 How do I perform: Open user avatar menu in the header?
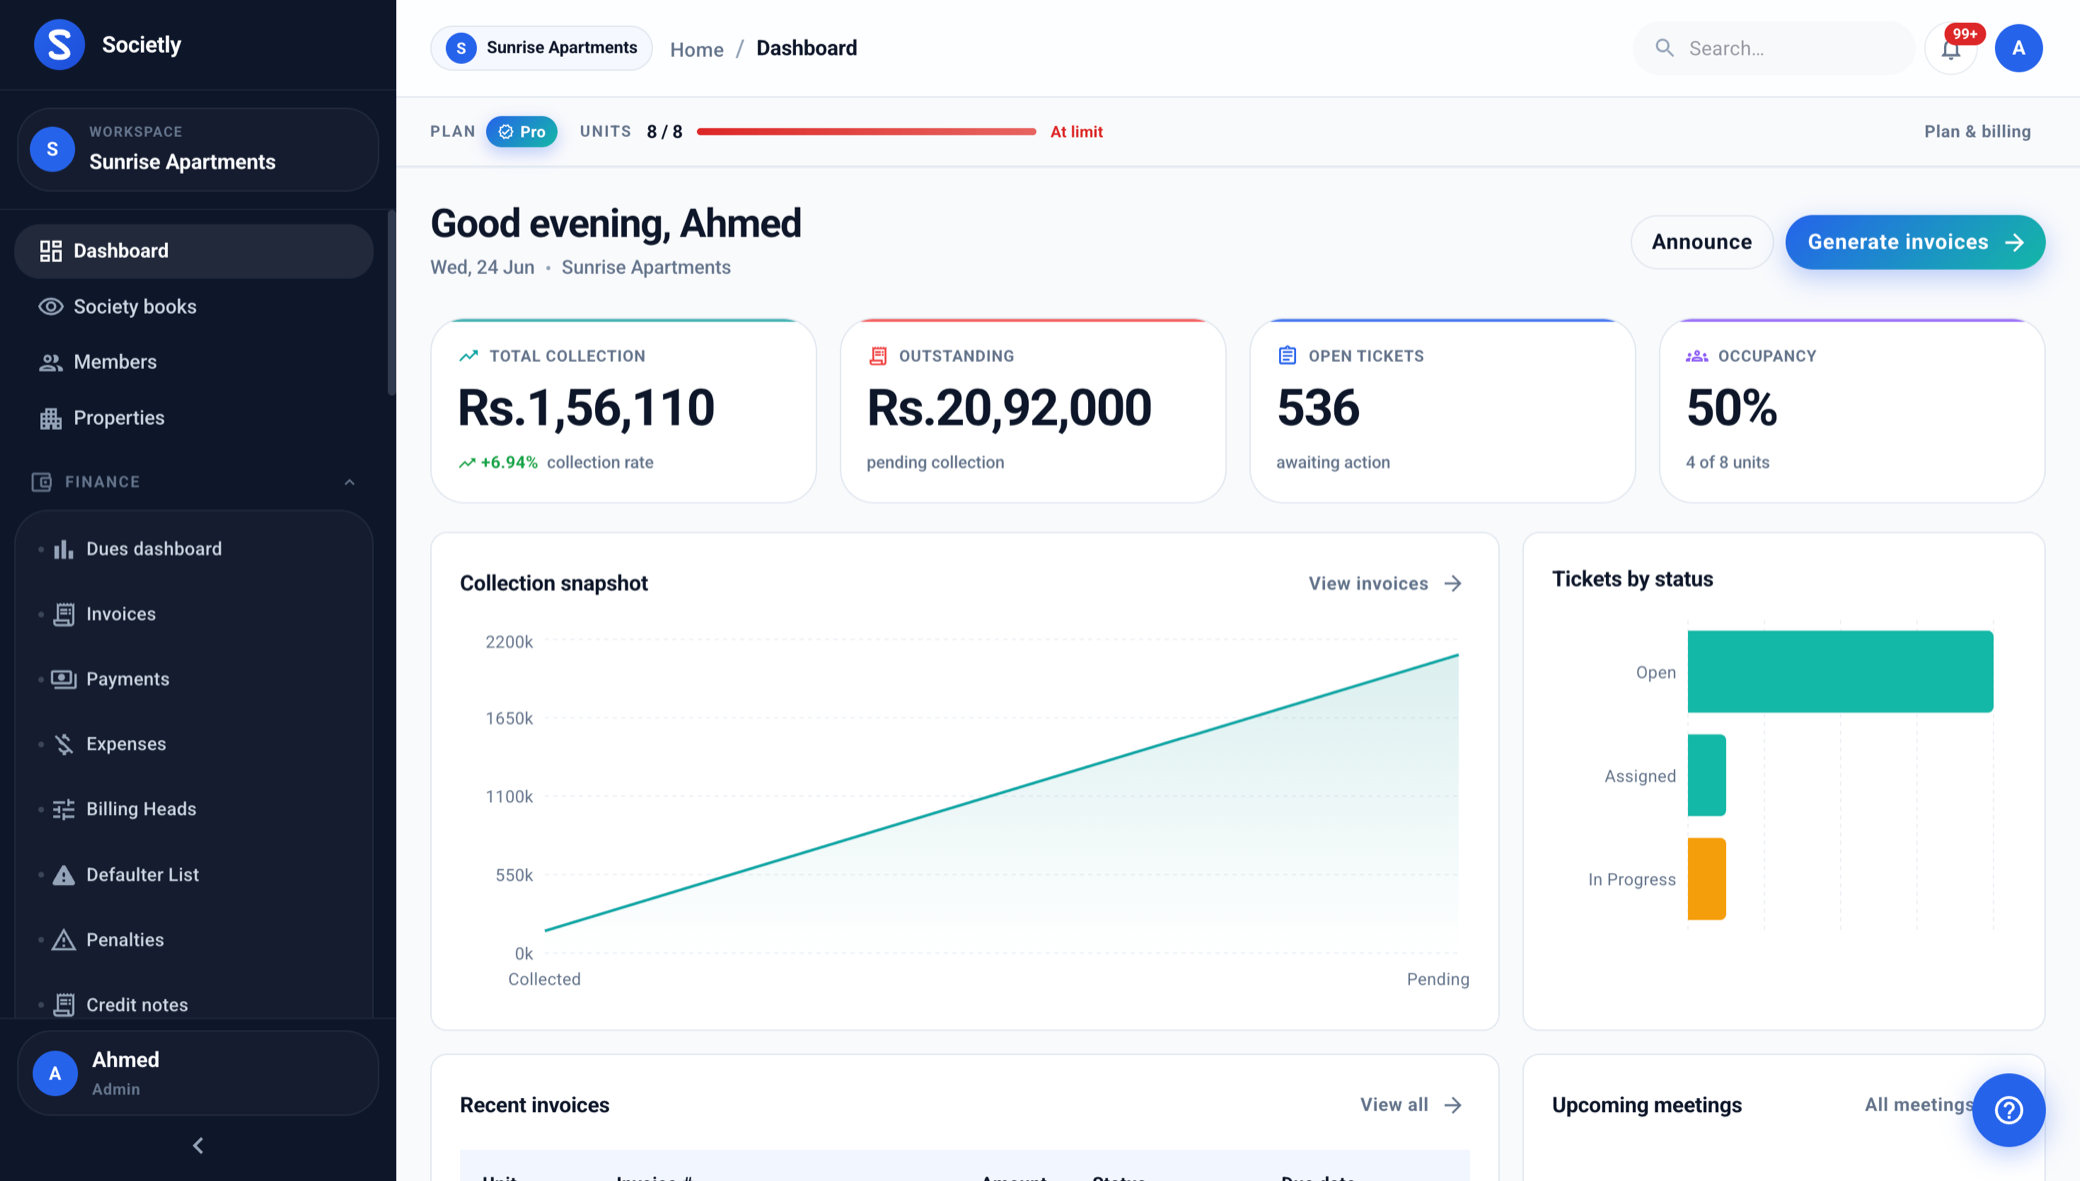[x=2018, y=48]
